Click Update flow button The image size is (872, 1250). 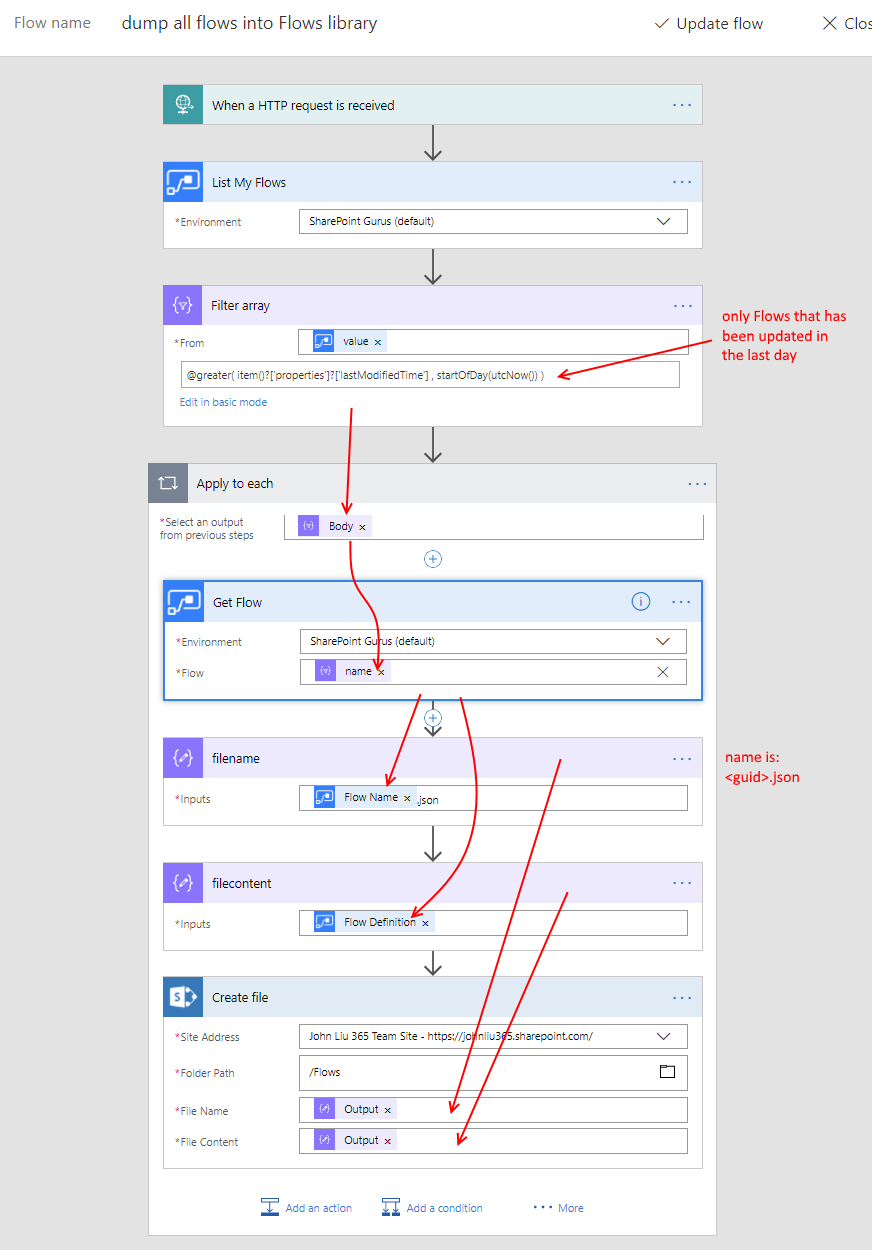click(708, 24)
